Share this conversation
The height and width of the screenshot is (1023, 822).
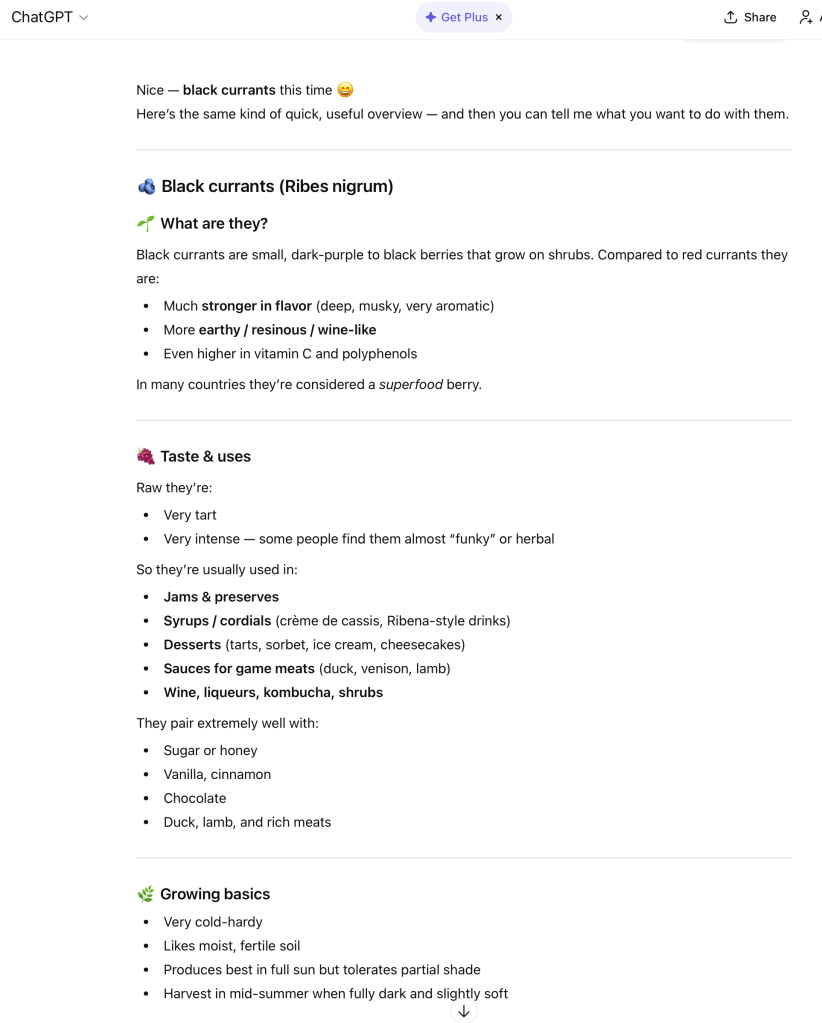point(750,17)
